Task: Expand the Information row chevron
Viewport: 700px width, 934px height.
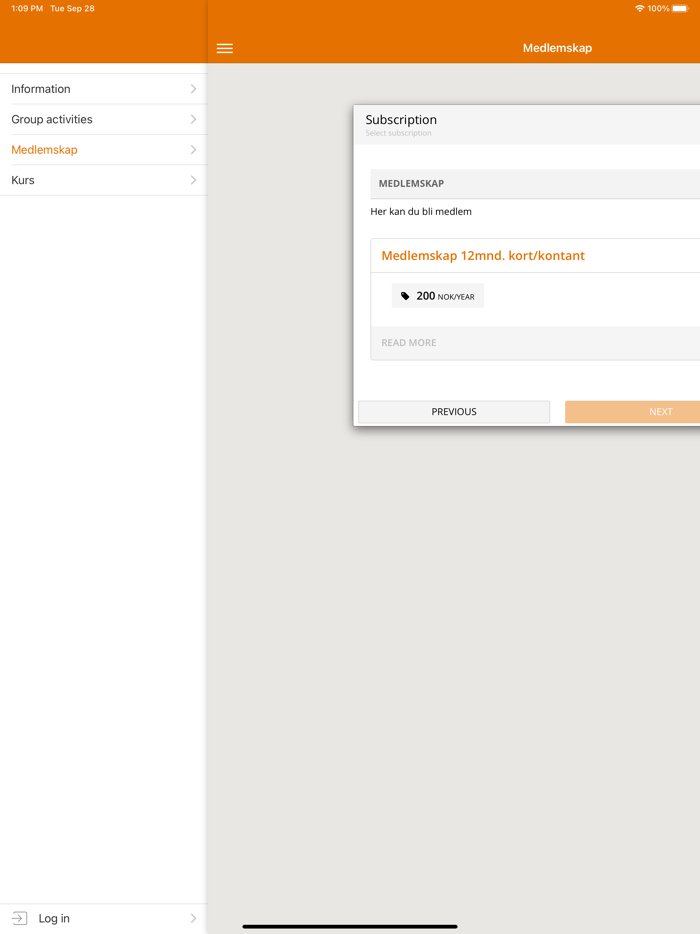Action: [x=193, y=89]
